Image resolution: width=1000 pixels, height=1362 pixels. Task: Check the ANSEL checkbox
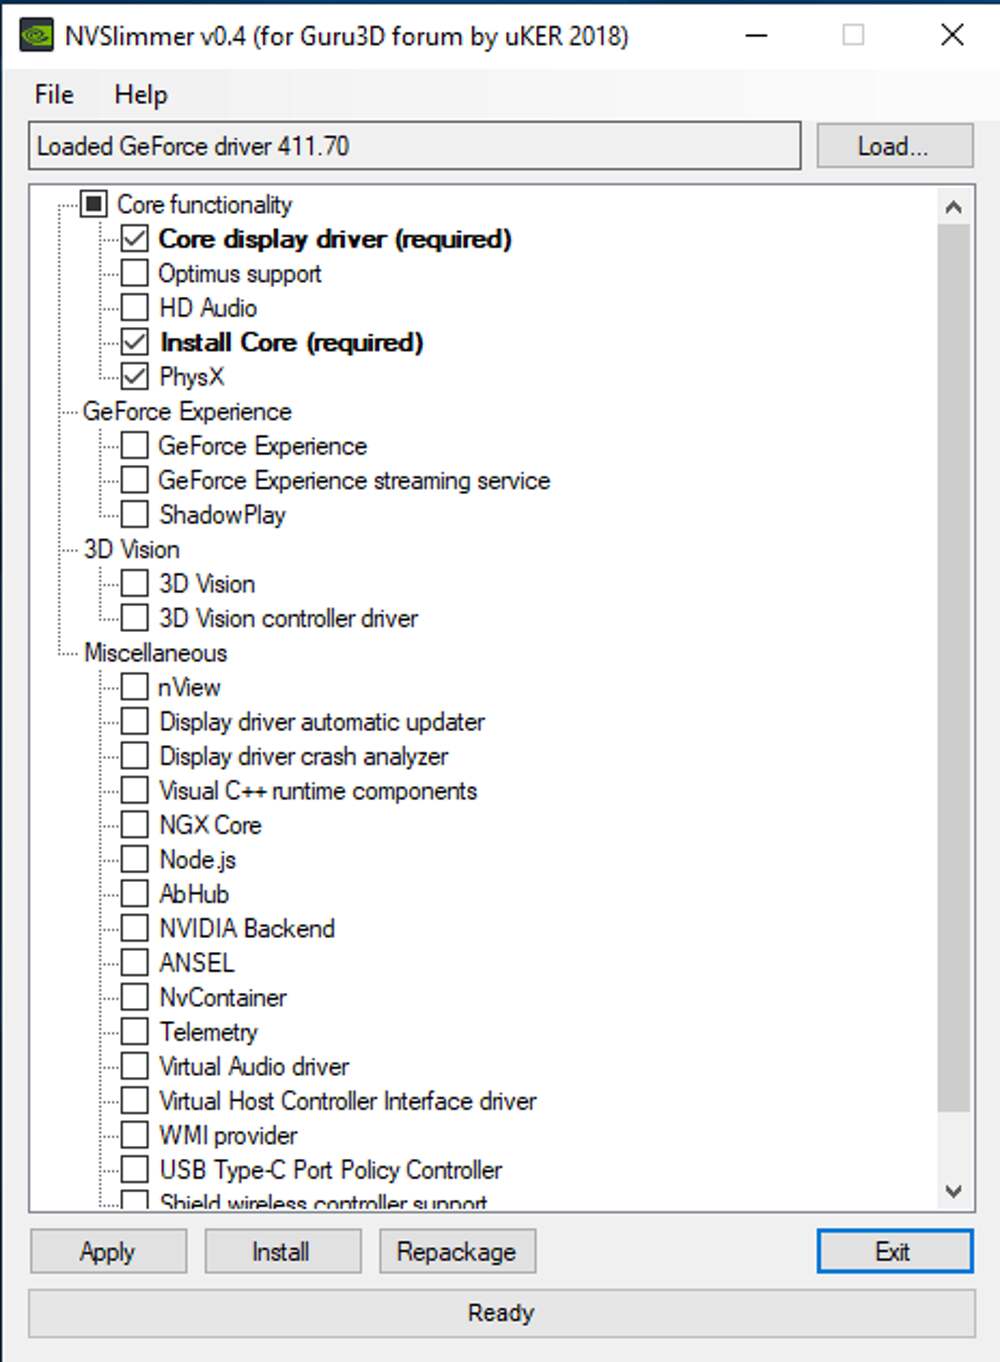click(135, 963)
